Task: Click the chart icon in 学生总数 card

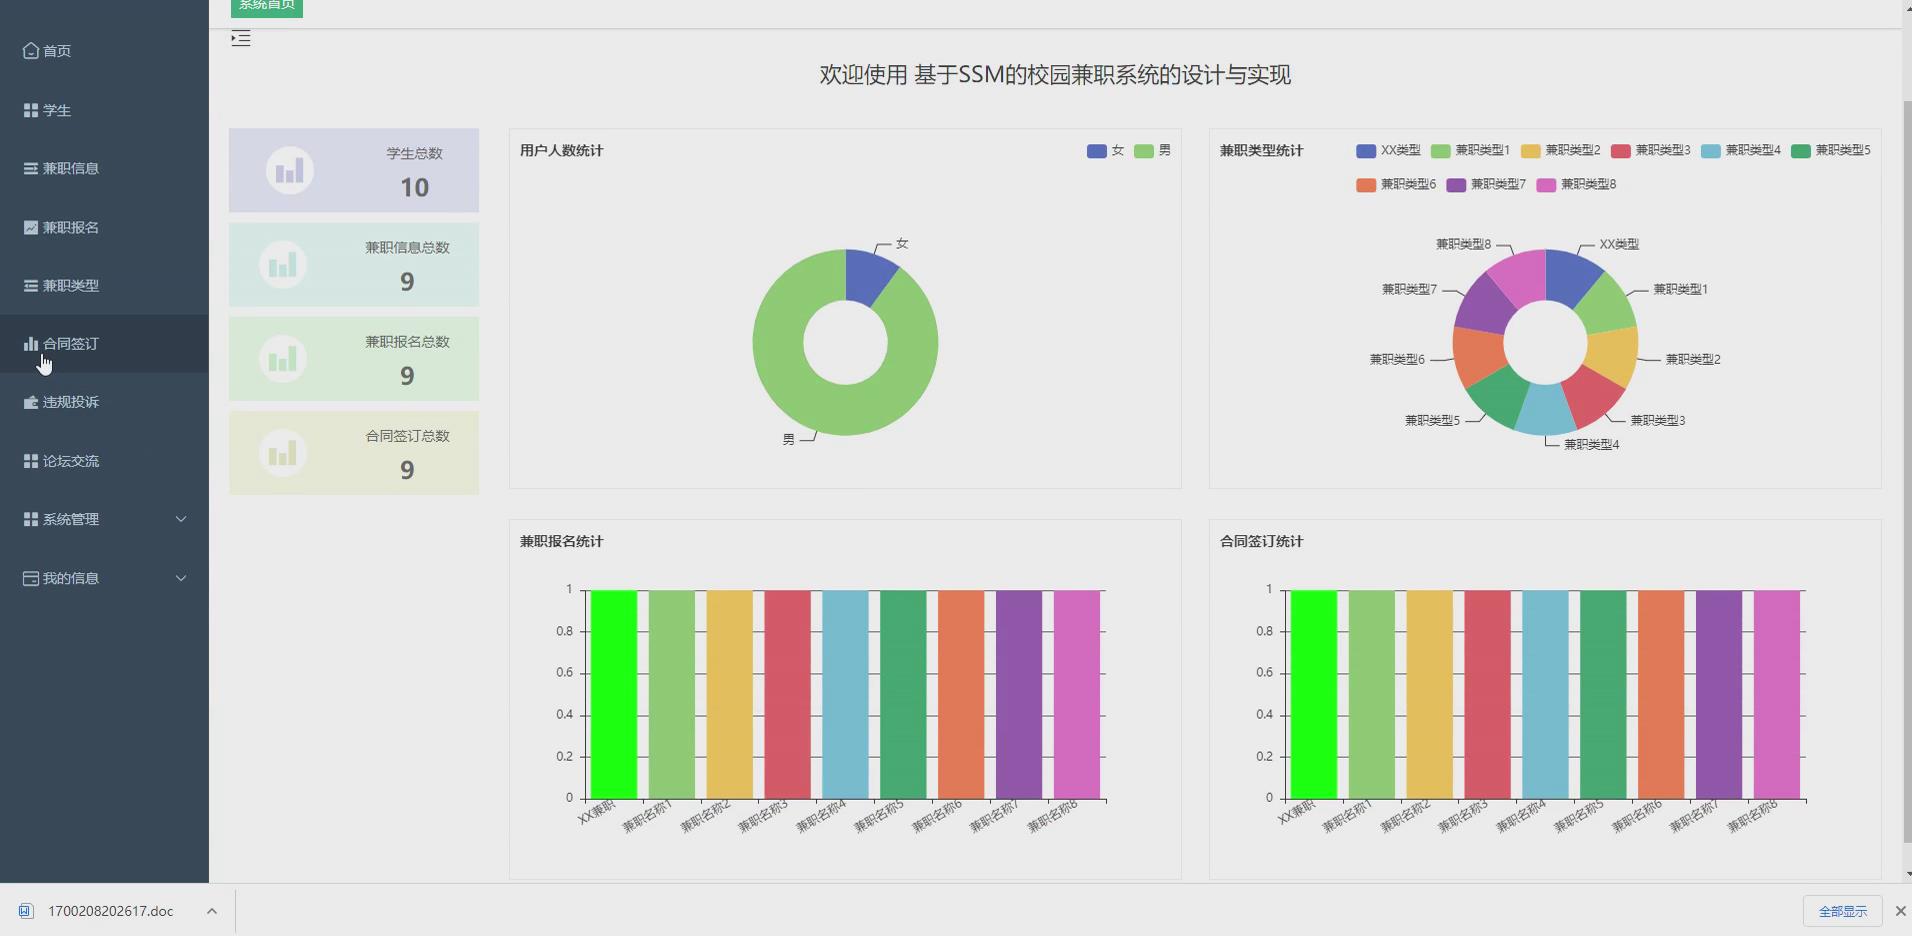Action: click(290, 171)
